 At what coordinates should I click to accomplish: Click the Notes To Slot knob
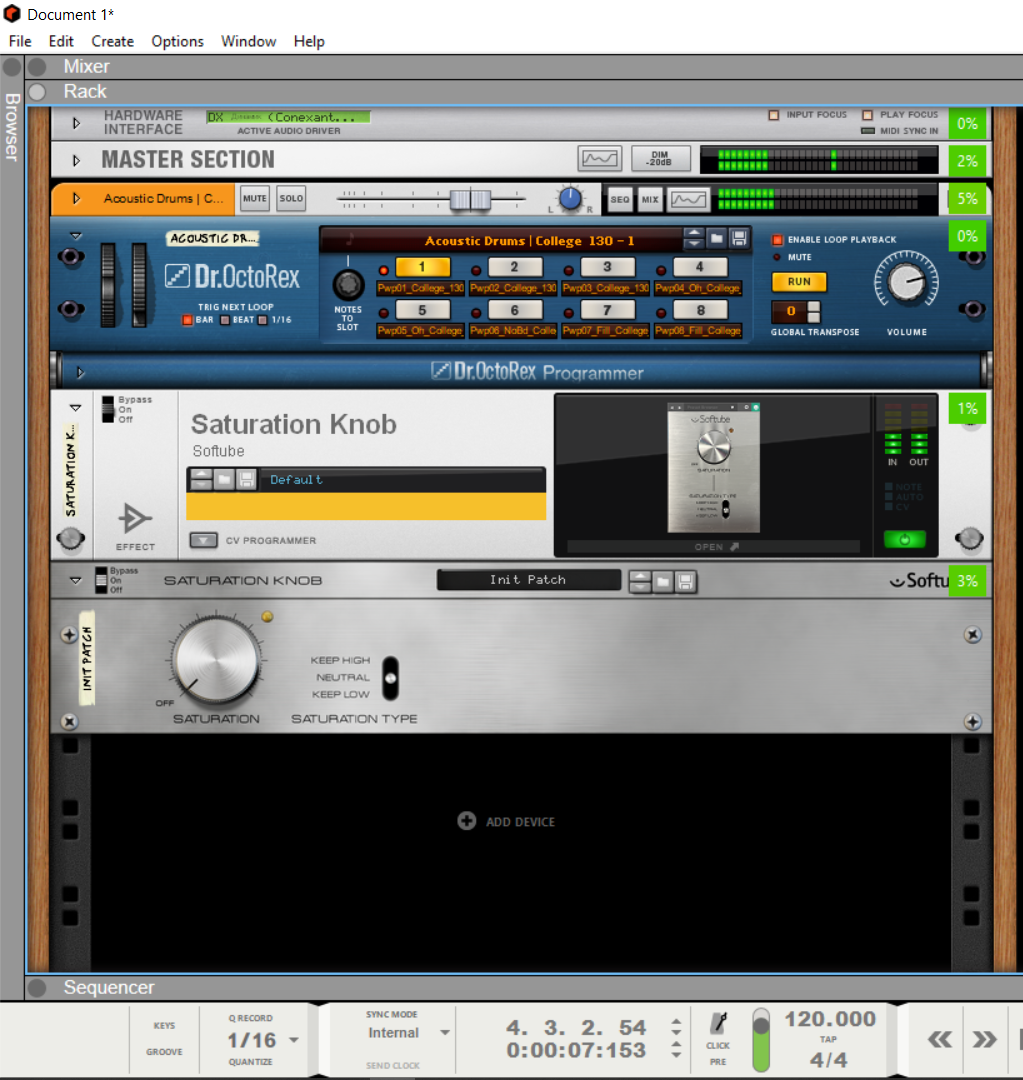click(x=348, y=283)
